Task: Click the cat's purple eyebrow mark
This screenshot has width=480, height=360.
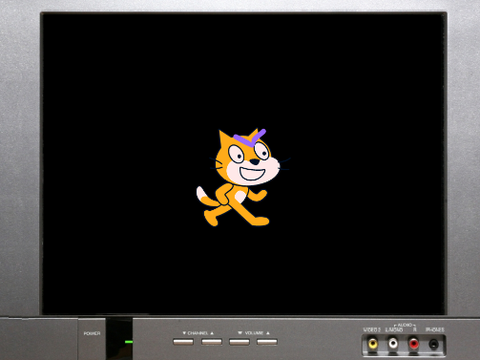Action: 250,137
